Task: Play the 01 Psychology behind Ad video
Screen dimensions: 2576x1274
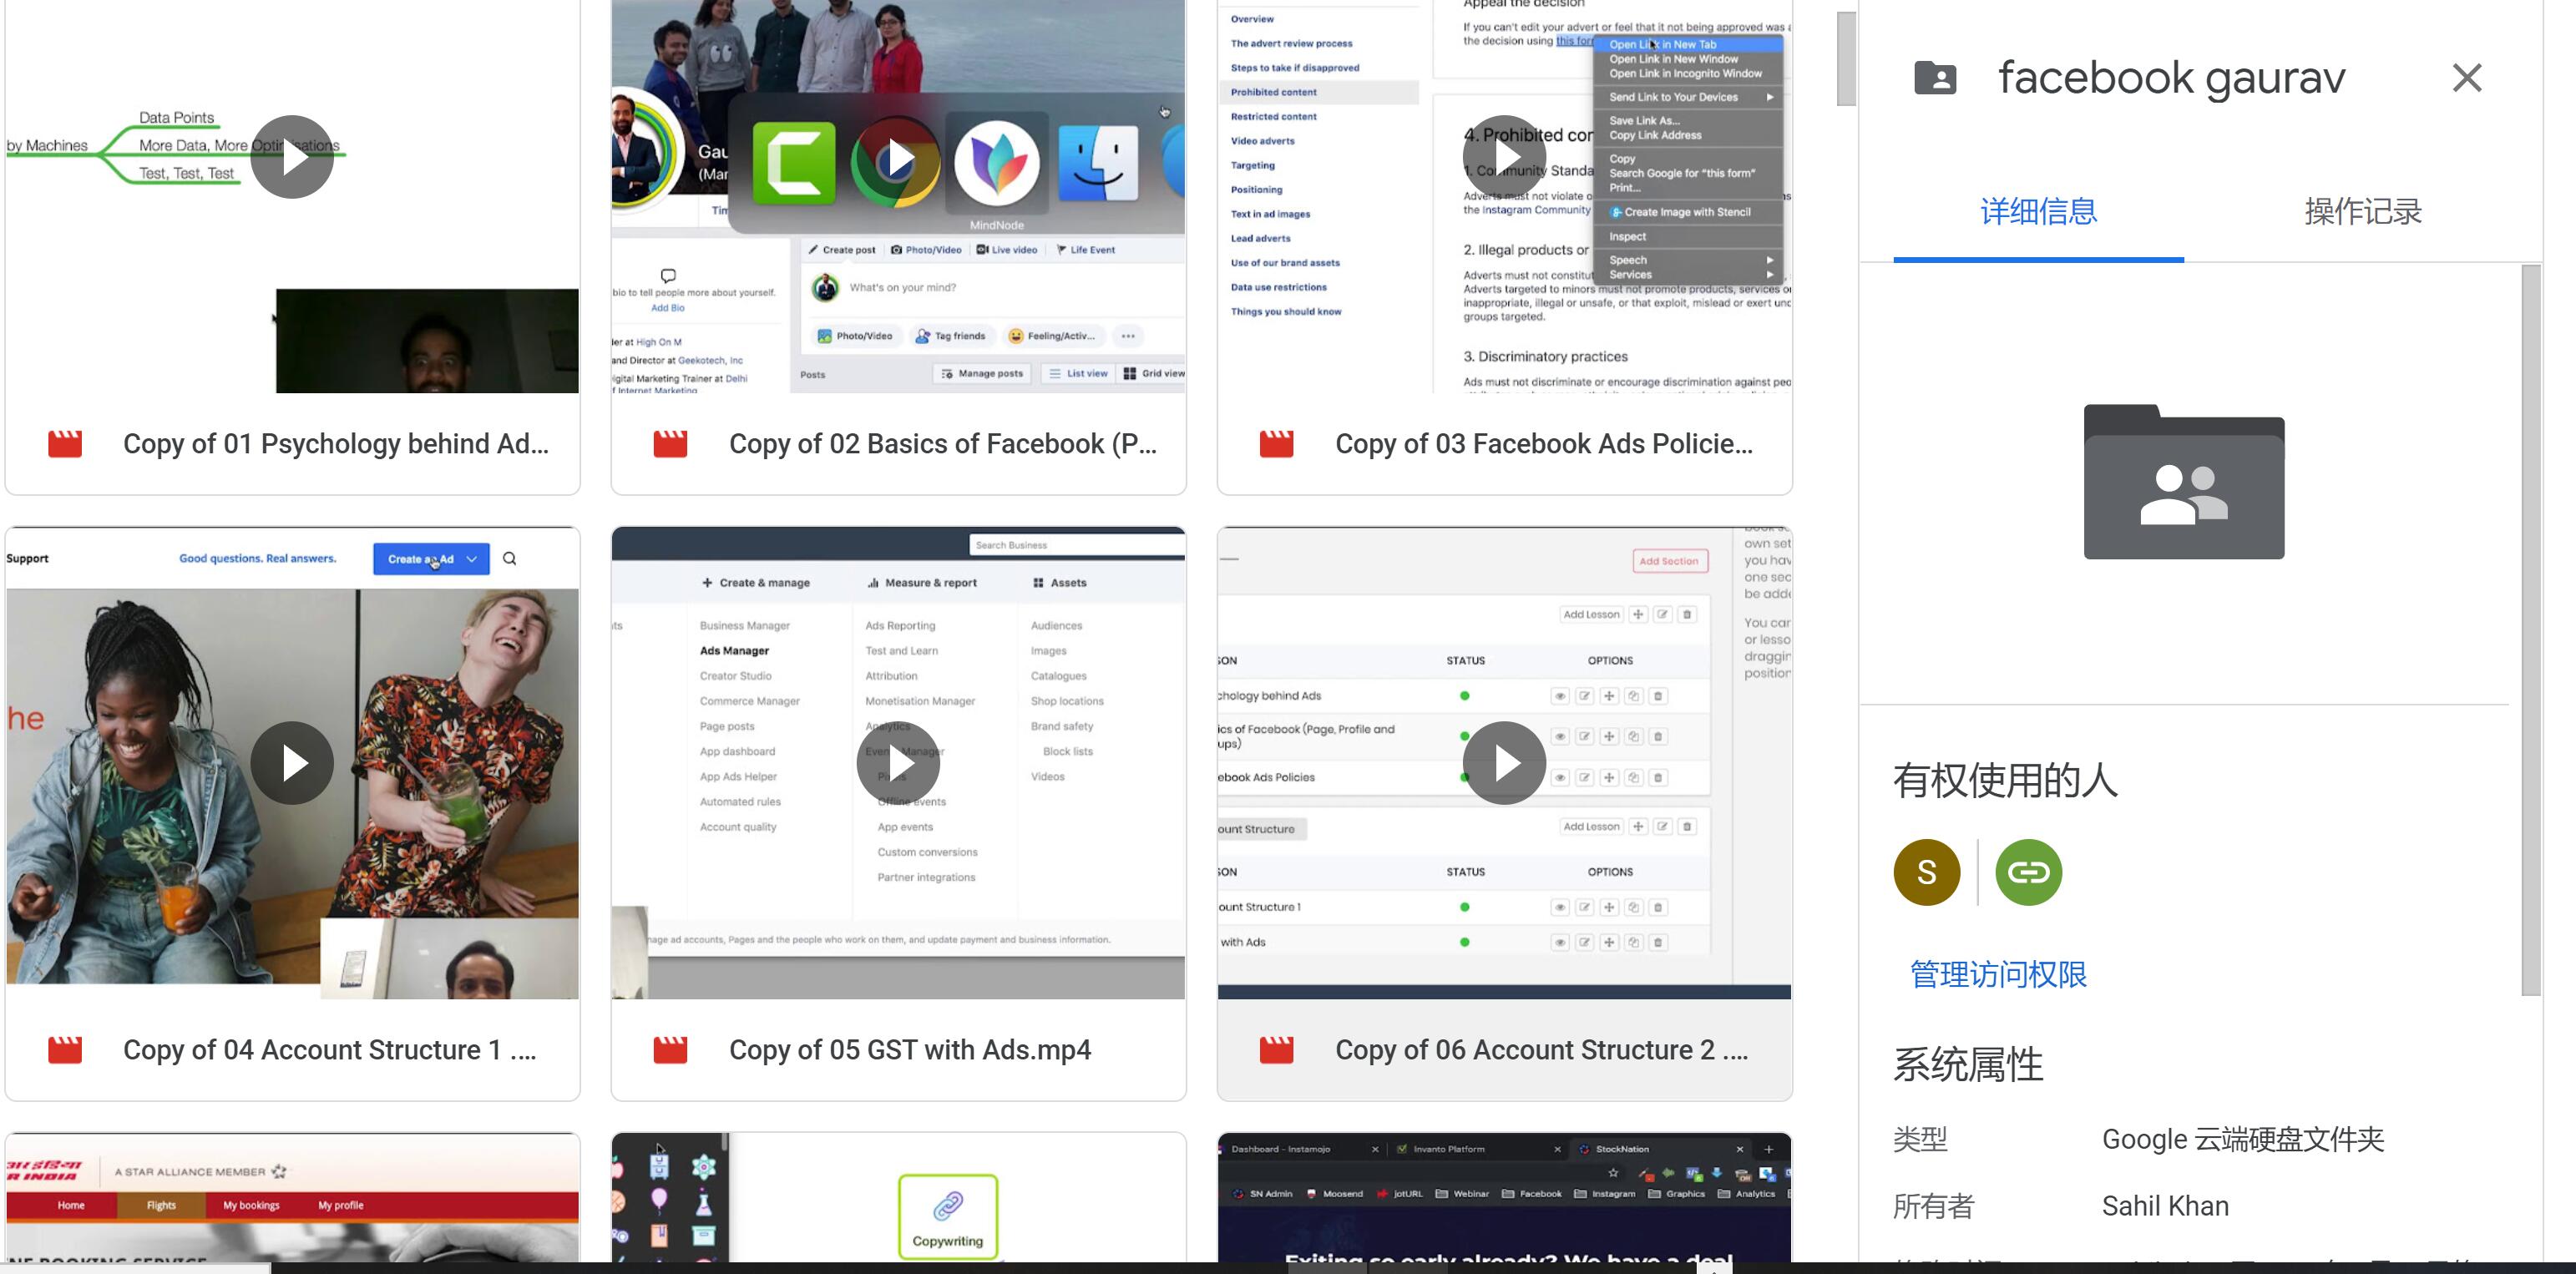Action: coord(292,157)
